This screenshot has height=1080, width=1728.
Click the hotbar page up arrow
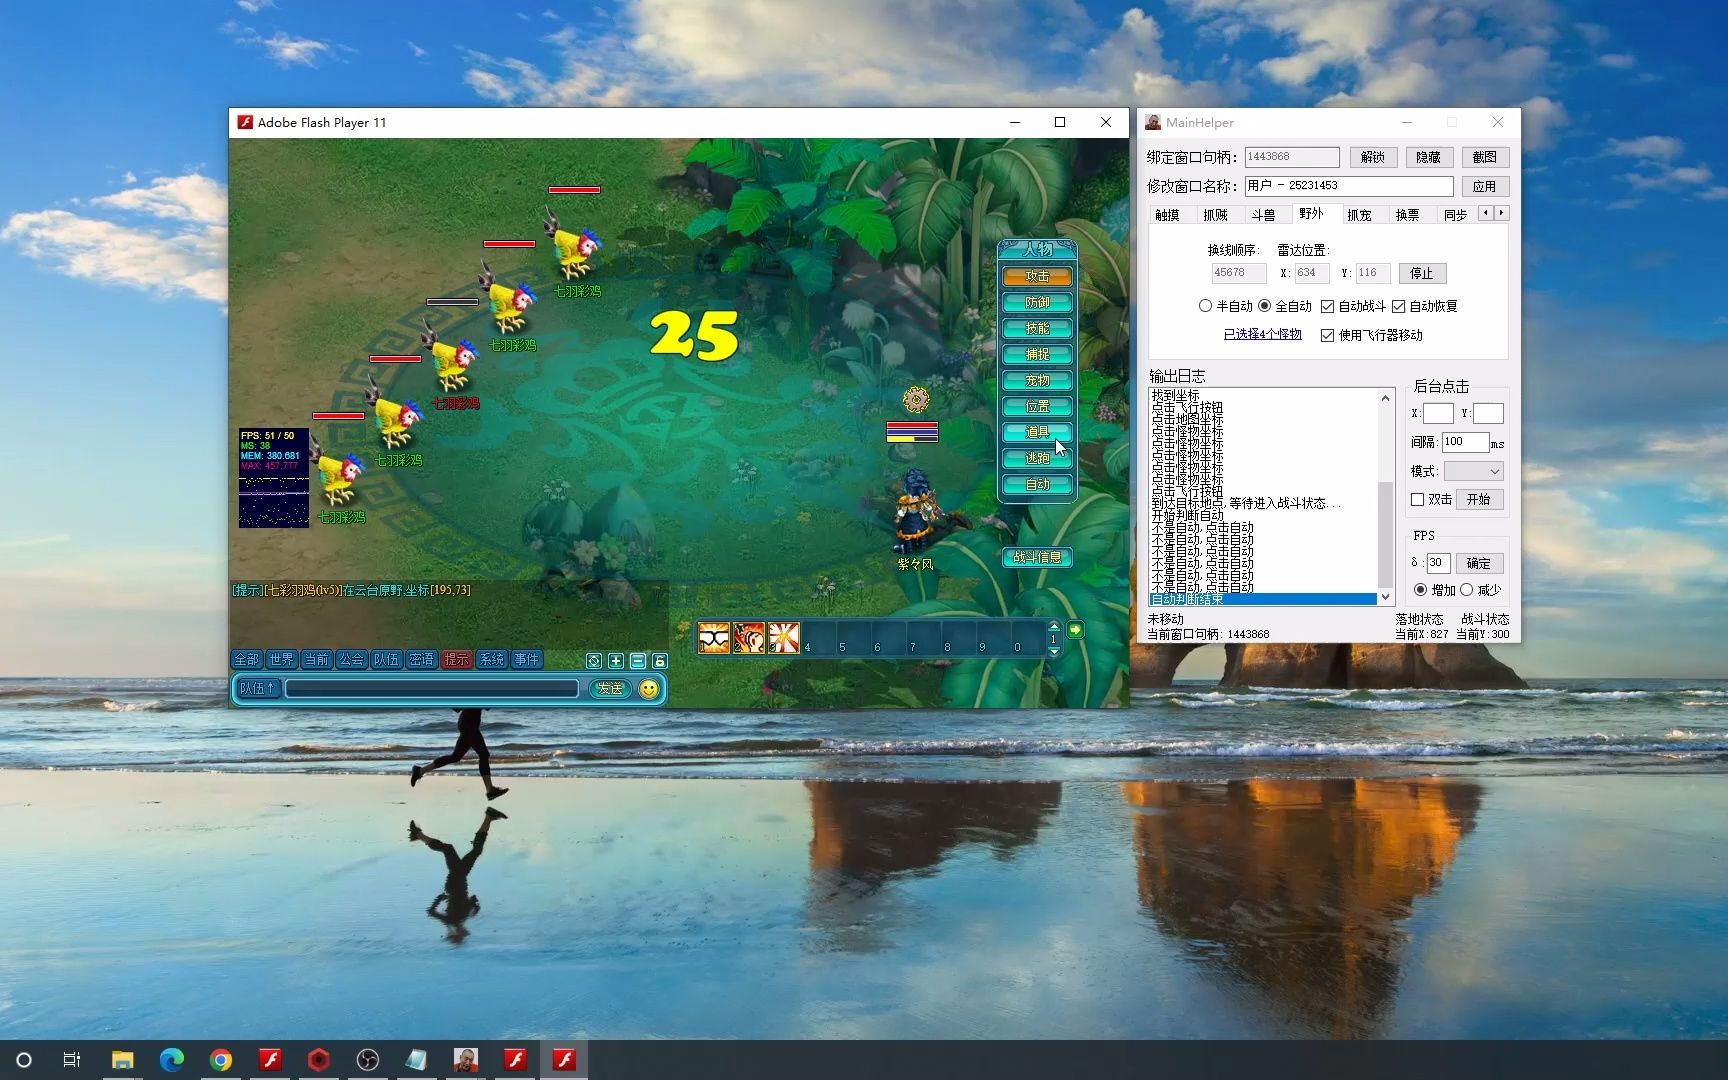pyautogui.click(x=1054, y=626)
